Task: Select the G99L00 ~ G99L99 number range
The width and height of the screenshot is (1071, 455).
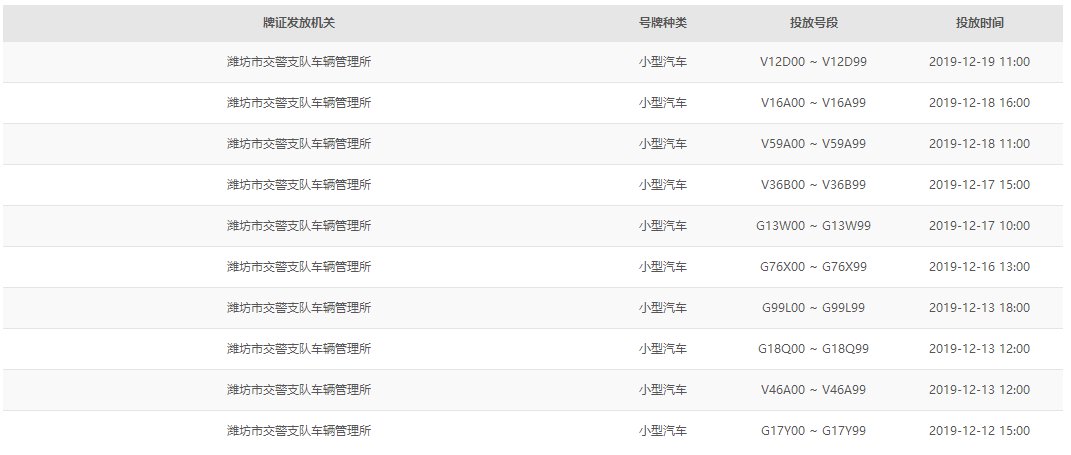Action: (813, 308)
